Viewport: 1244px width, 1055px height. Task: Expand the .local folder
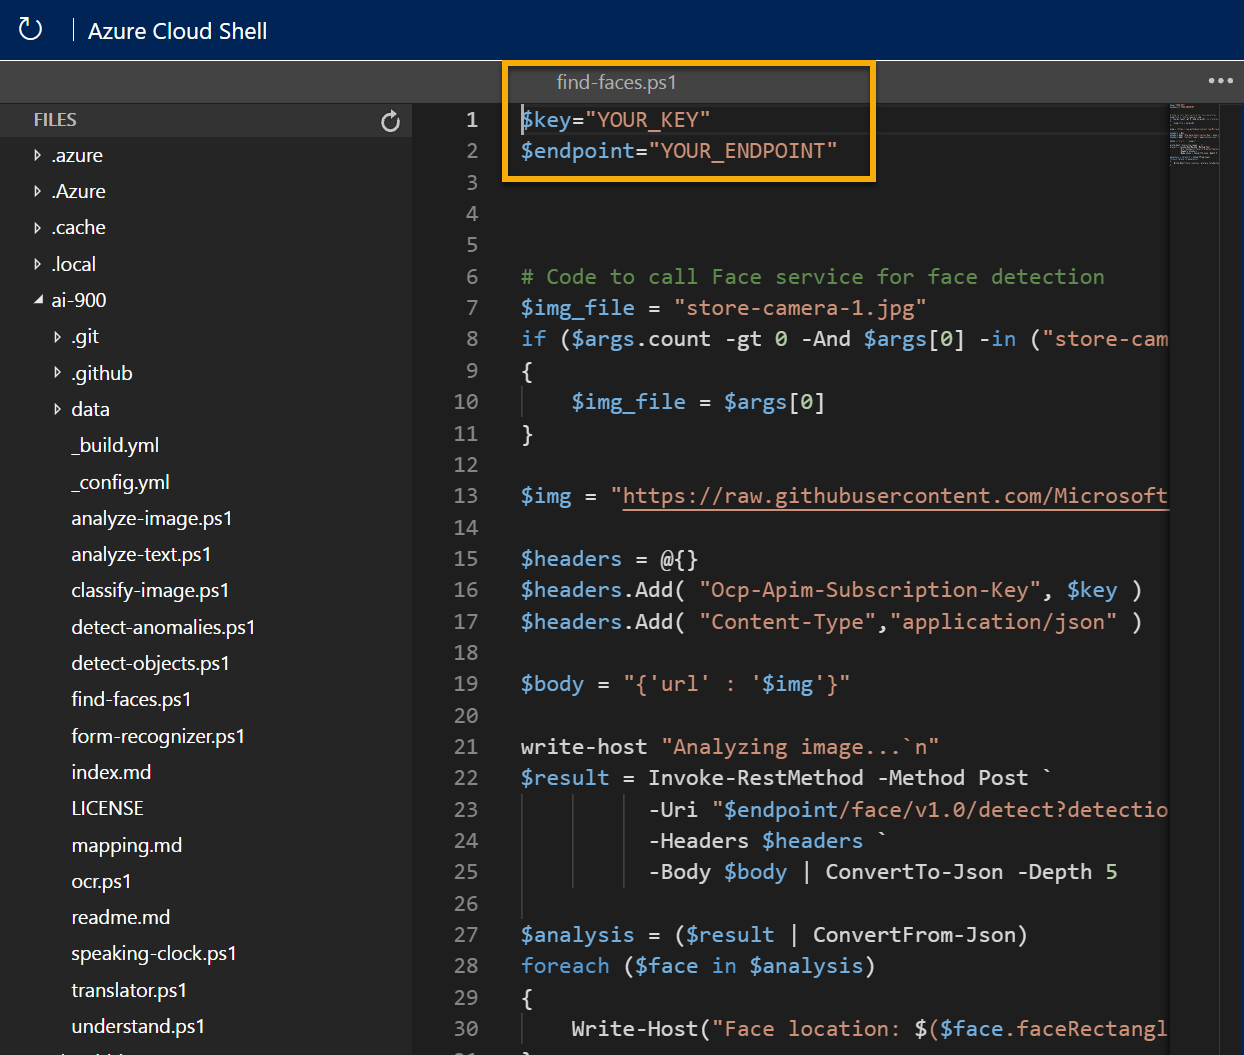click(x=38, y=264)
